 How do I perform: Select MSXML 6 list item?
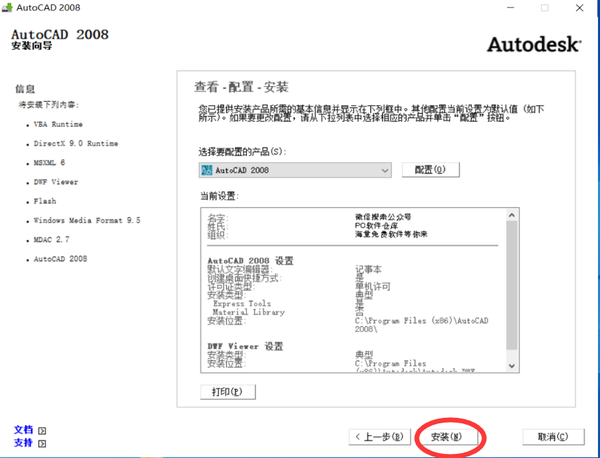pyautogui.click(x=49, y=163)
